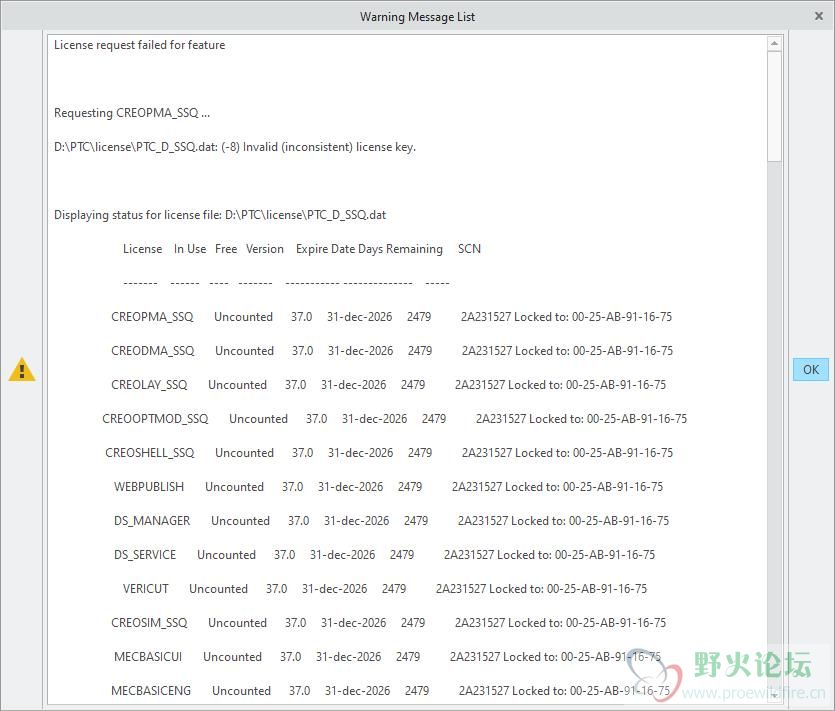Click '31-dec-2026' in the MECBASICENG row
Image resolution: width=835 pixels, height=711 pixels.
point(358,691)
